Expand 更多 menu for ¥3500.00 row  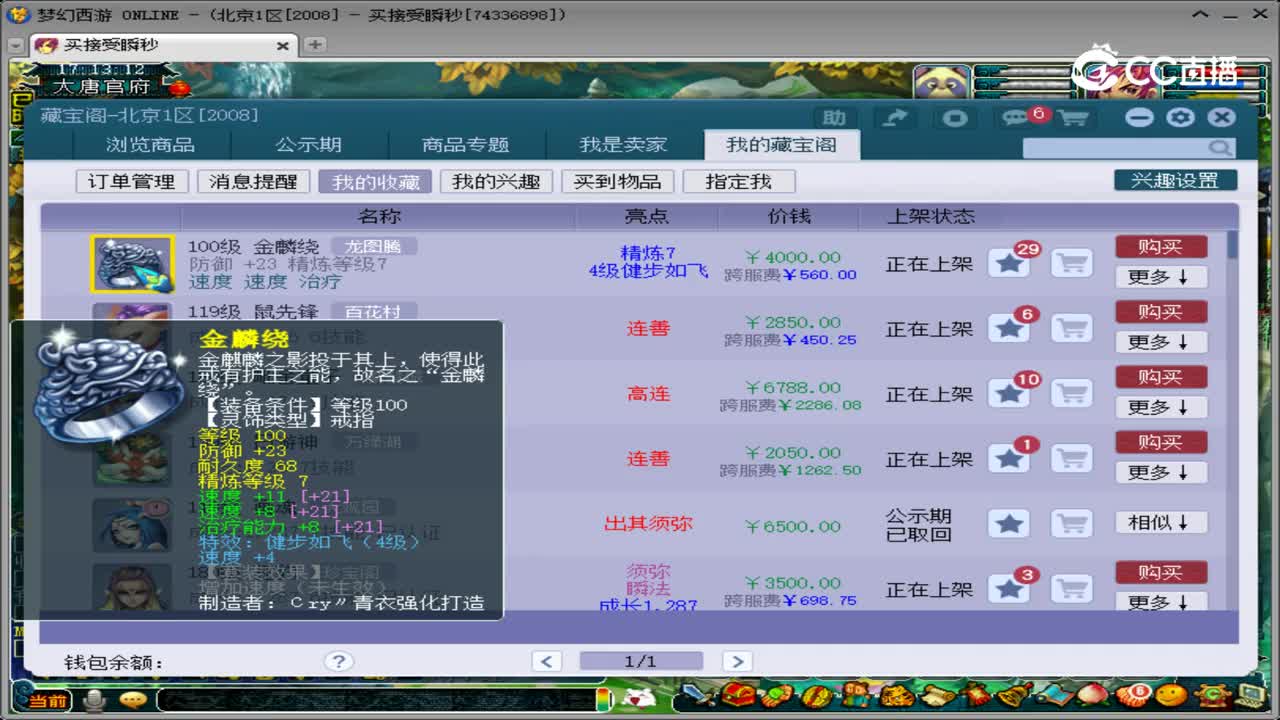click(x=1161, y=602)
